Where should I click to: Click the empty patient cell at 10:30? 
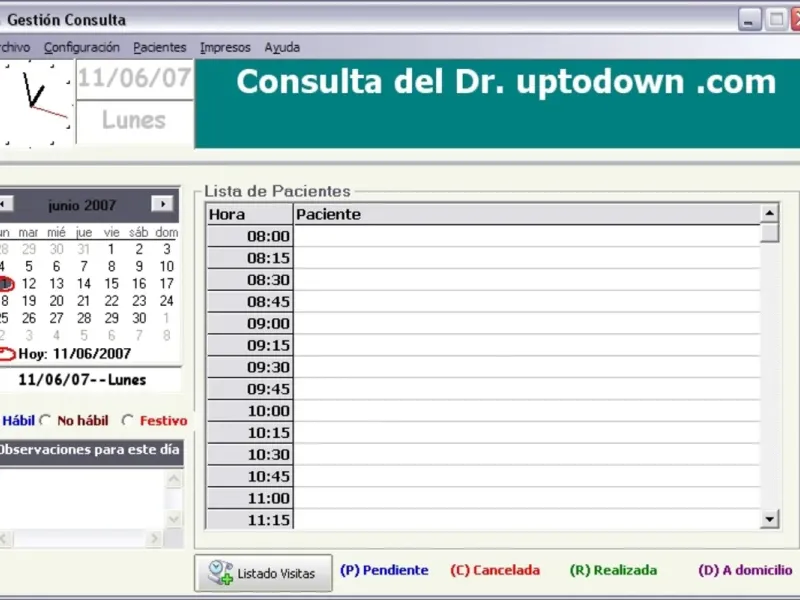527,455
